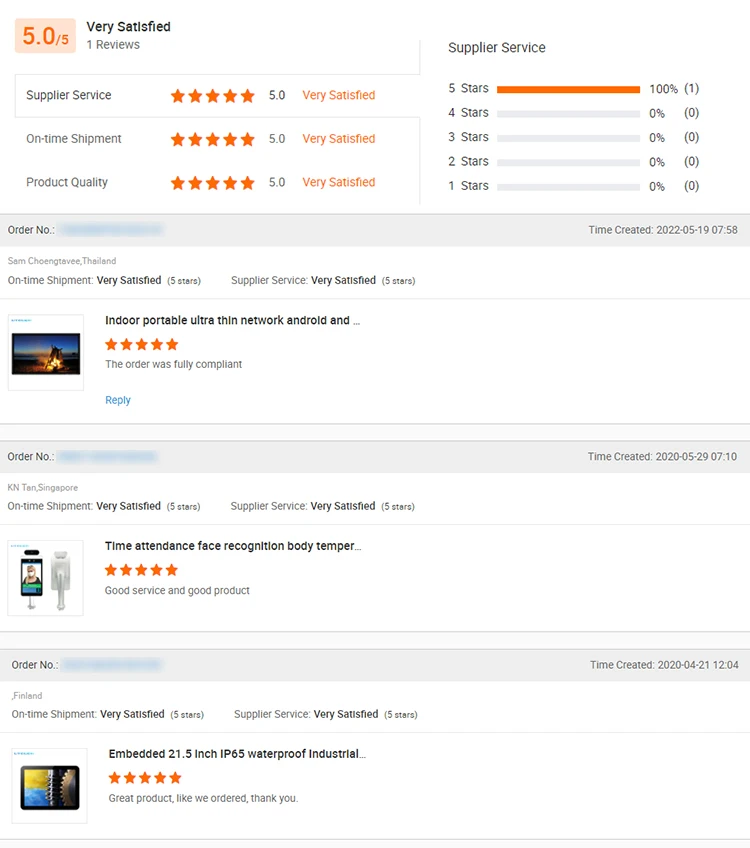
Task: Click the Reply link under first review
Action: click(118, 400)
